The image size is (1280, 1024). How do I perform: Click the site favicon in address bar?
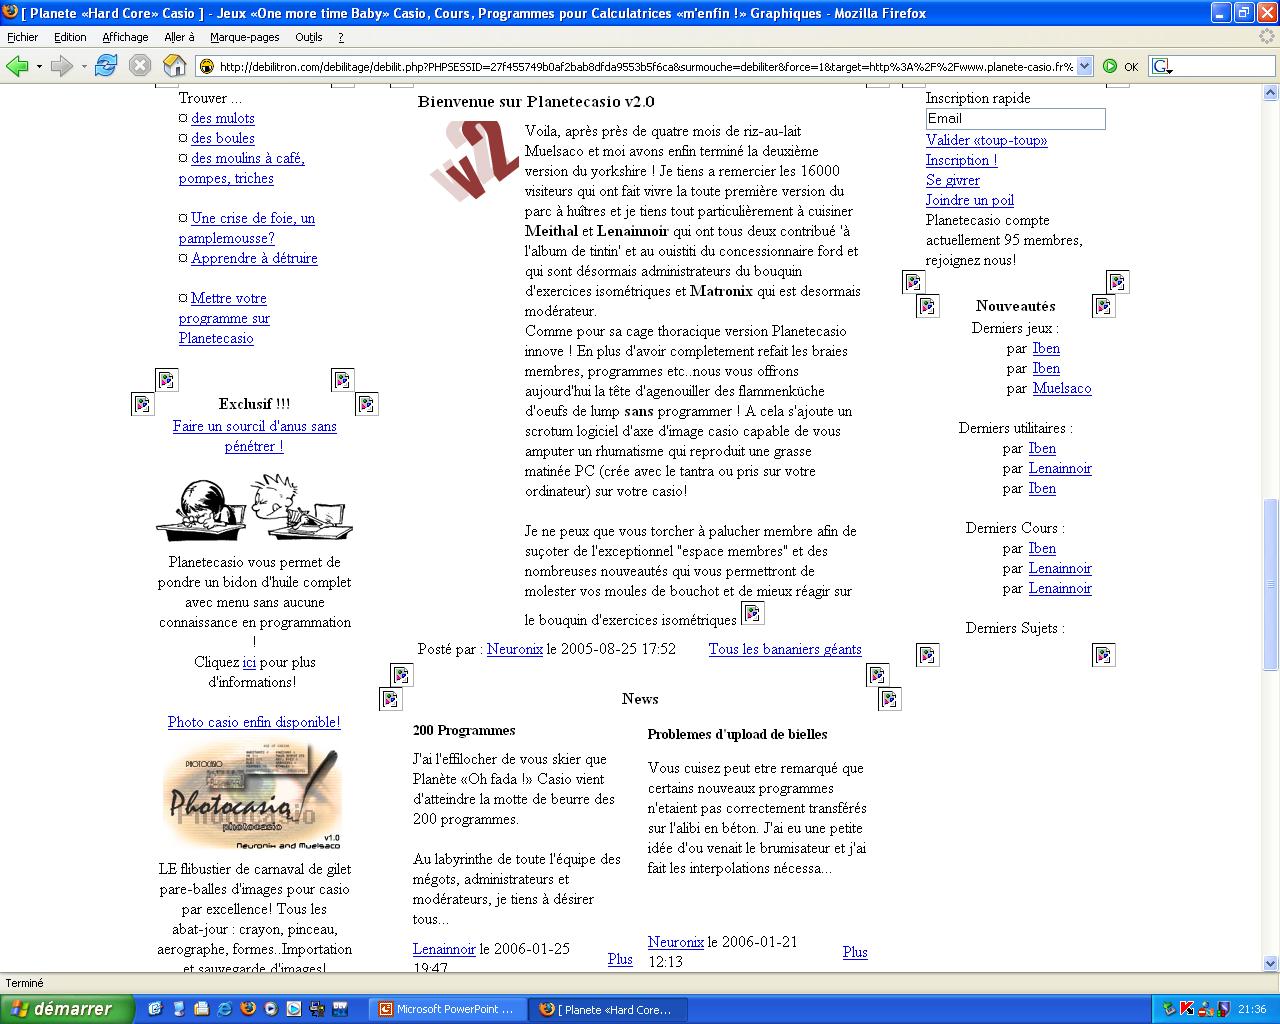tap(207, 67)
